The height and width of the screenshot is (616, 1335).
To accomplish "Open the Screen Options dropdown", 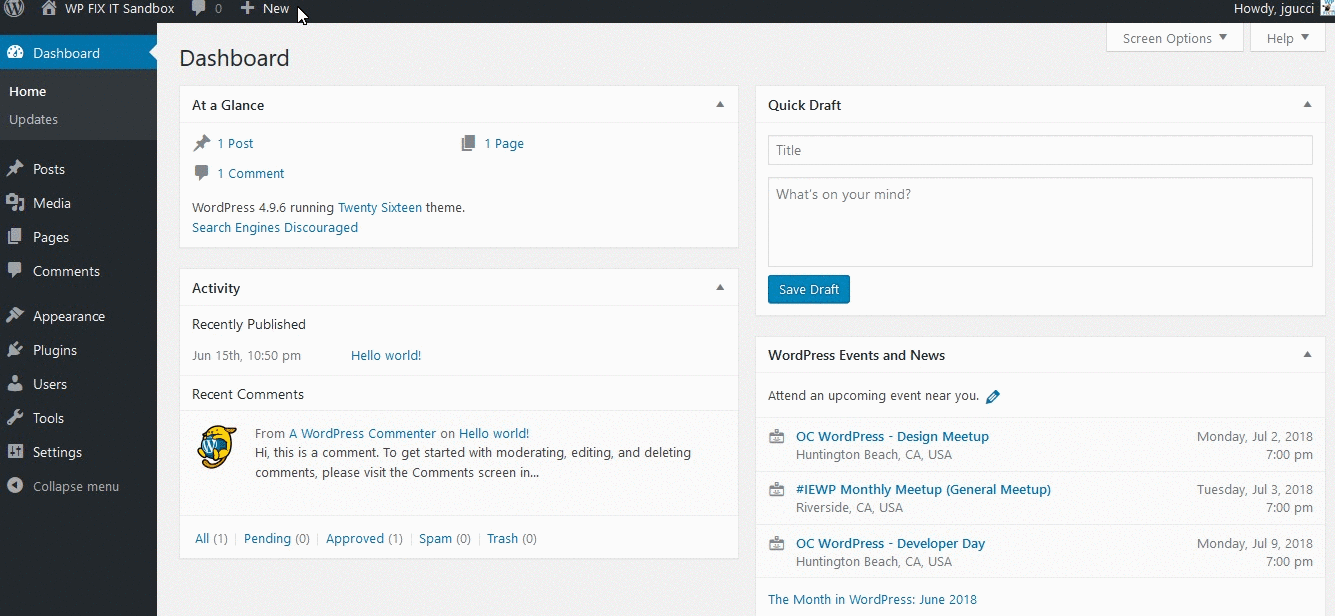I will [x=1175, y=38].
